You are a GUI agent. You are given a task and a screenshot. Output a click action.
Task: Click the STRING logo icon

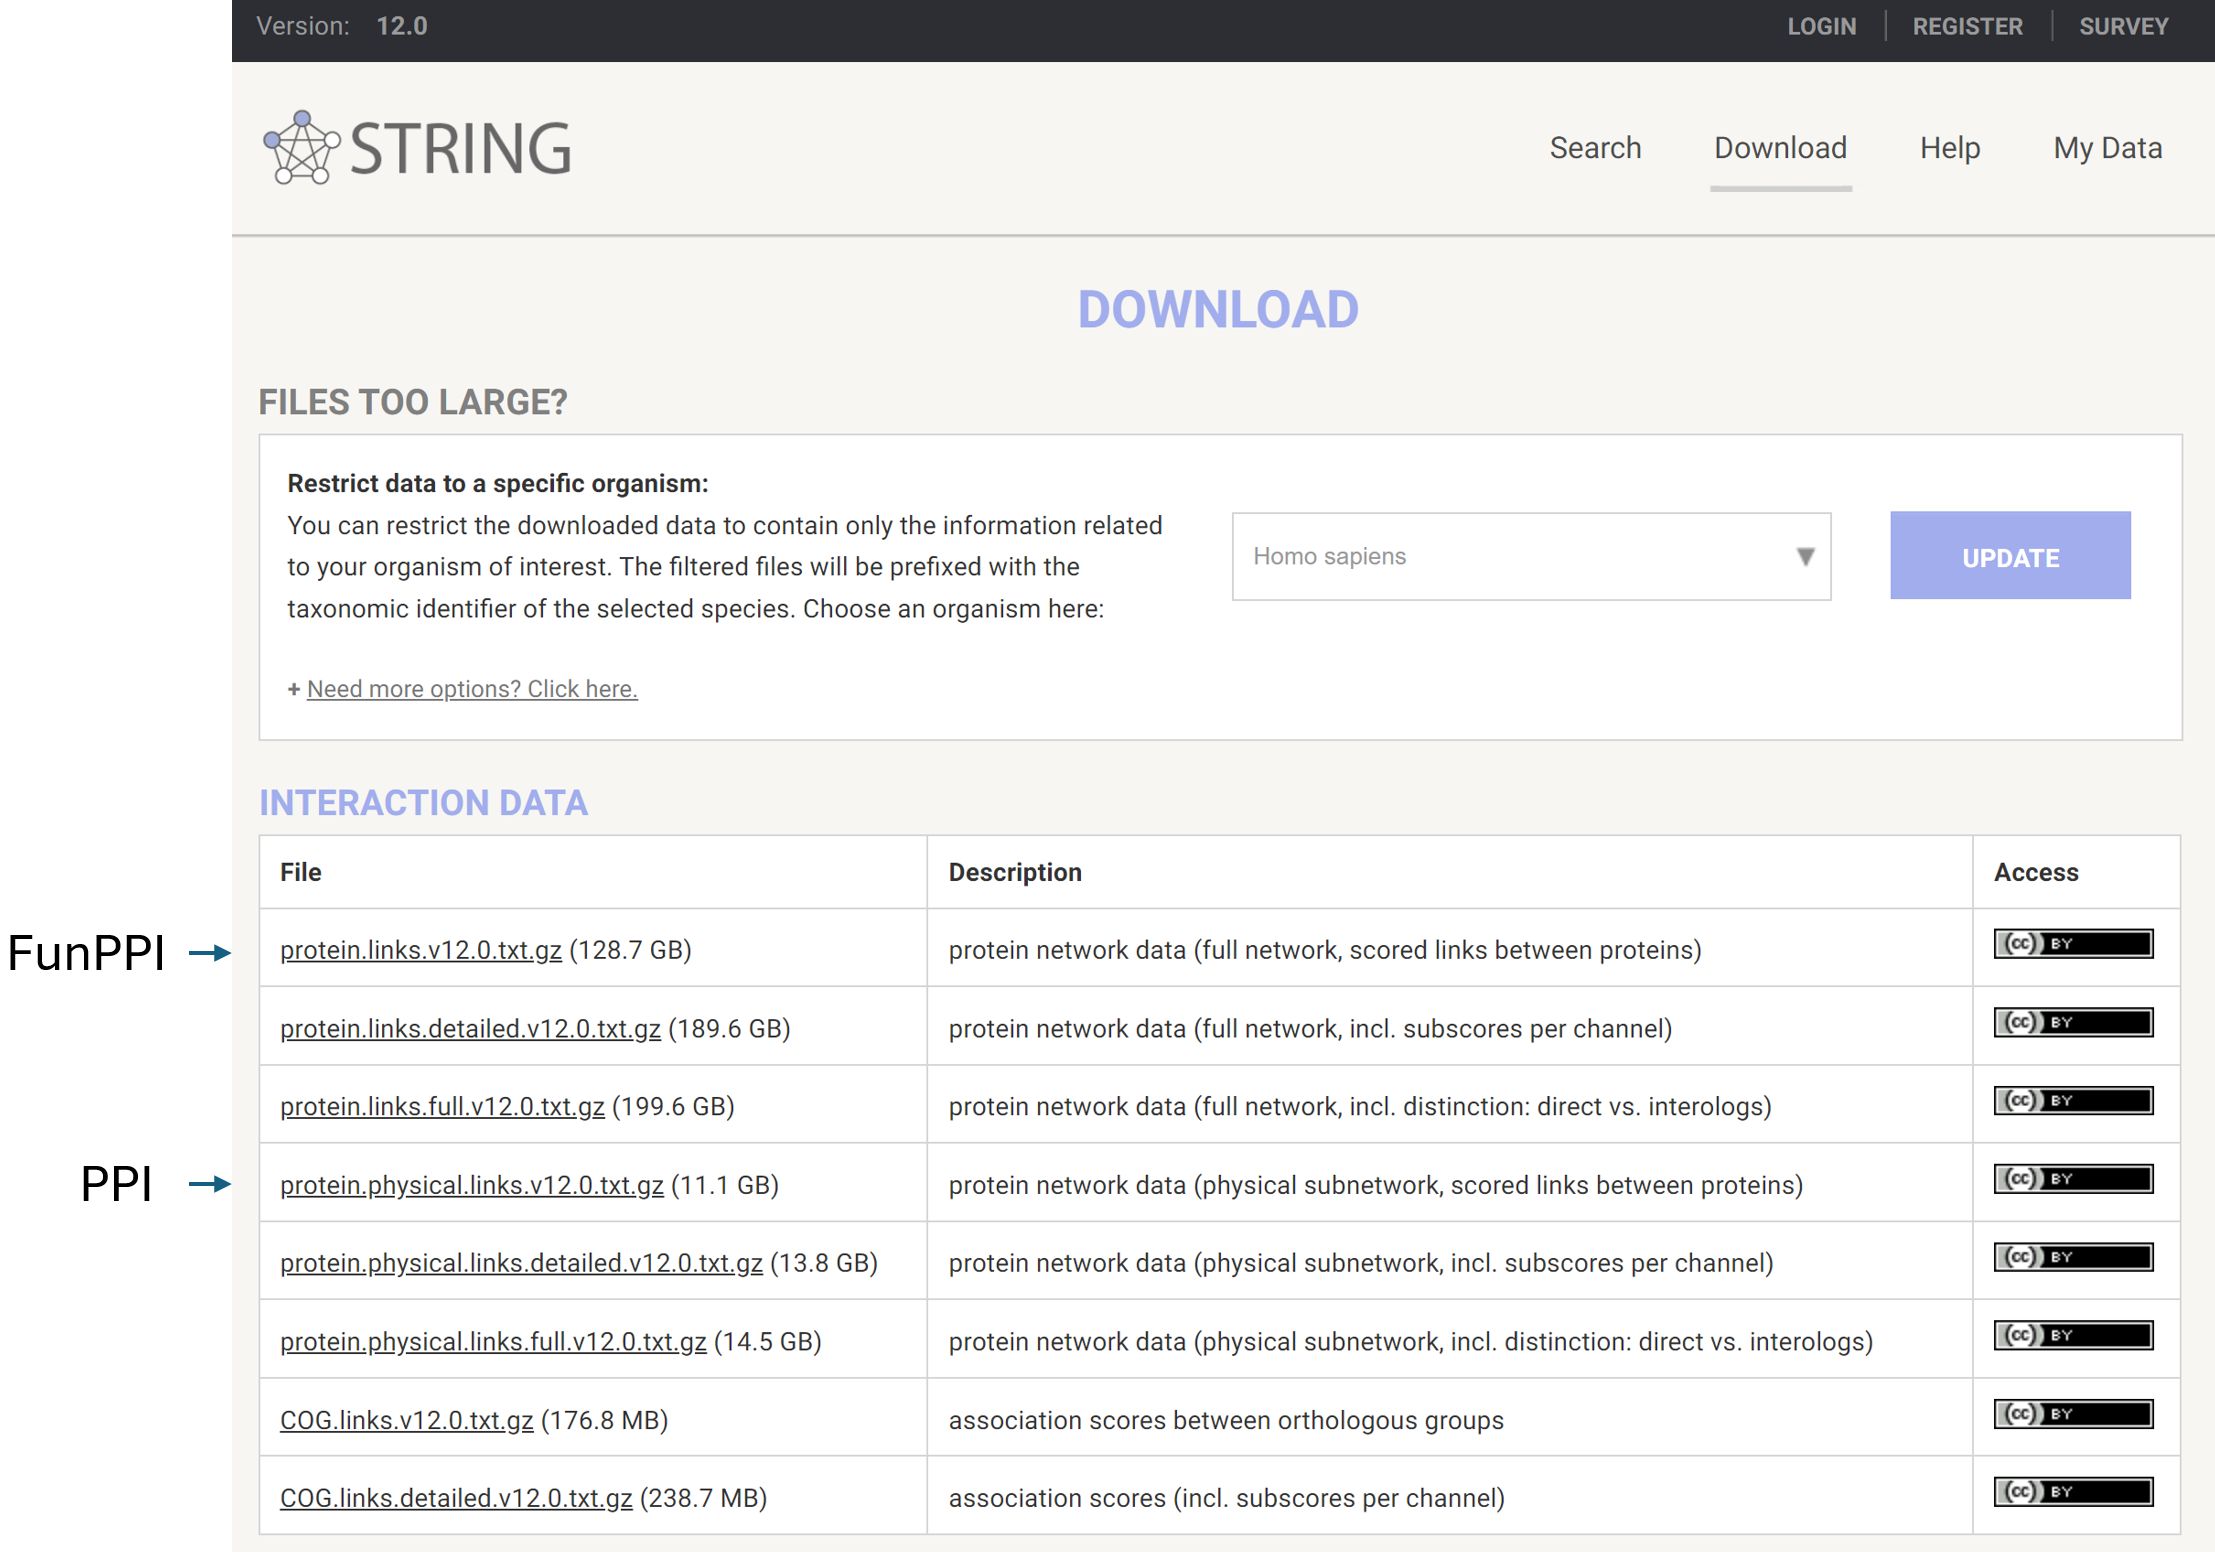(301, 148)
